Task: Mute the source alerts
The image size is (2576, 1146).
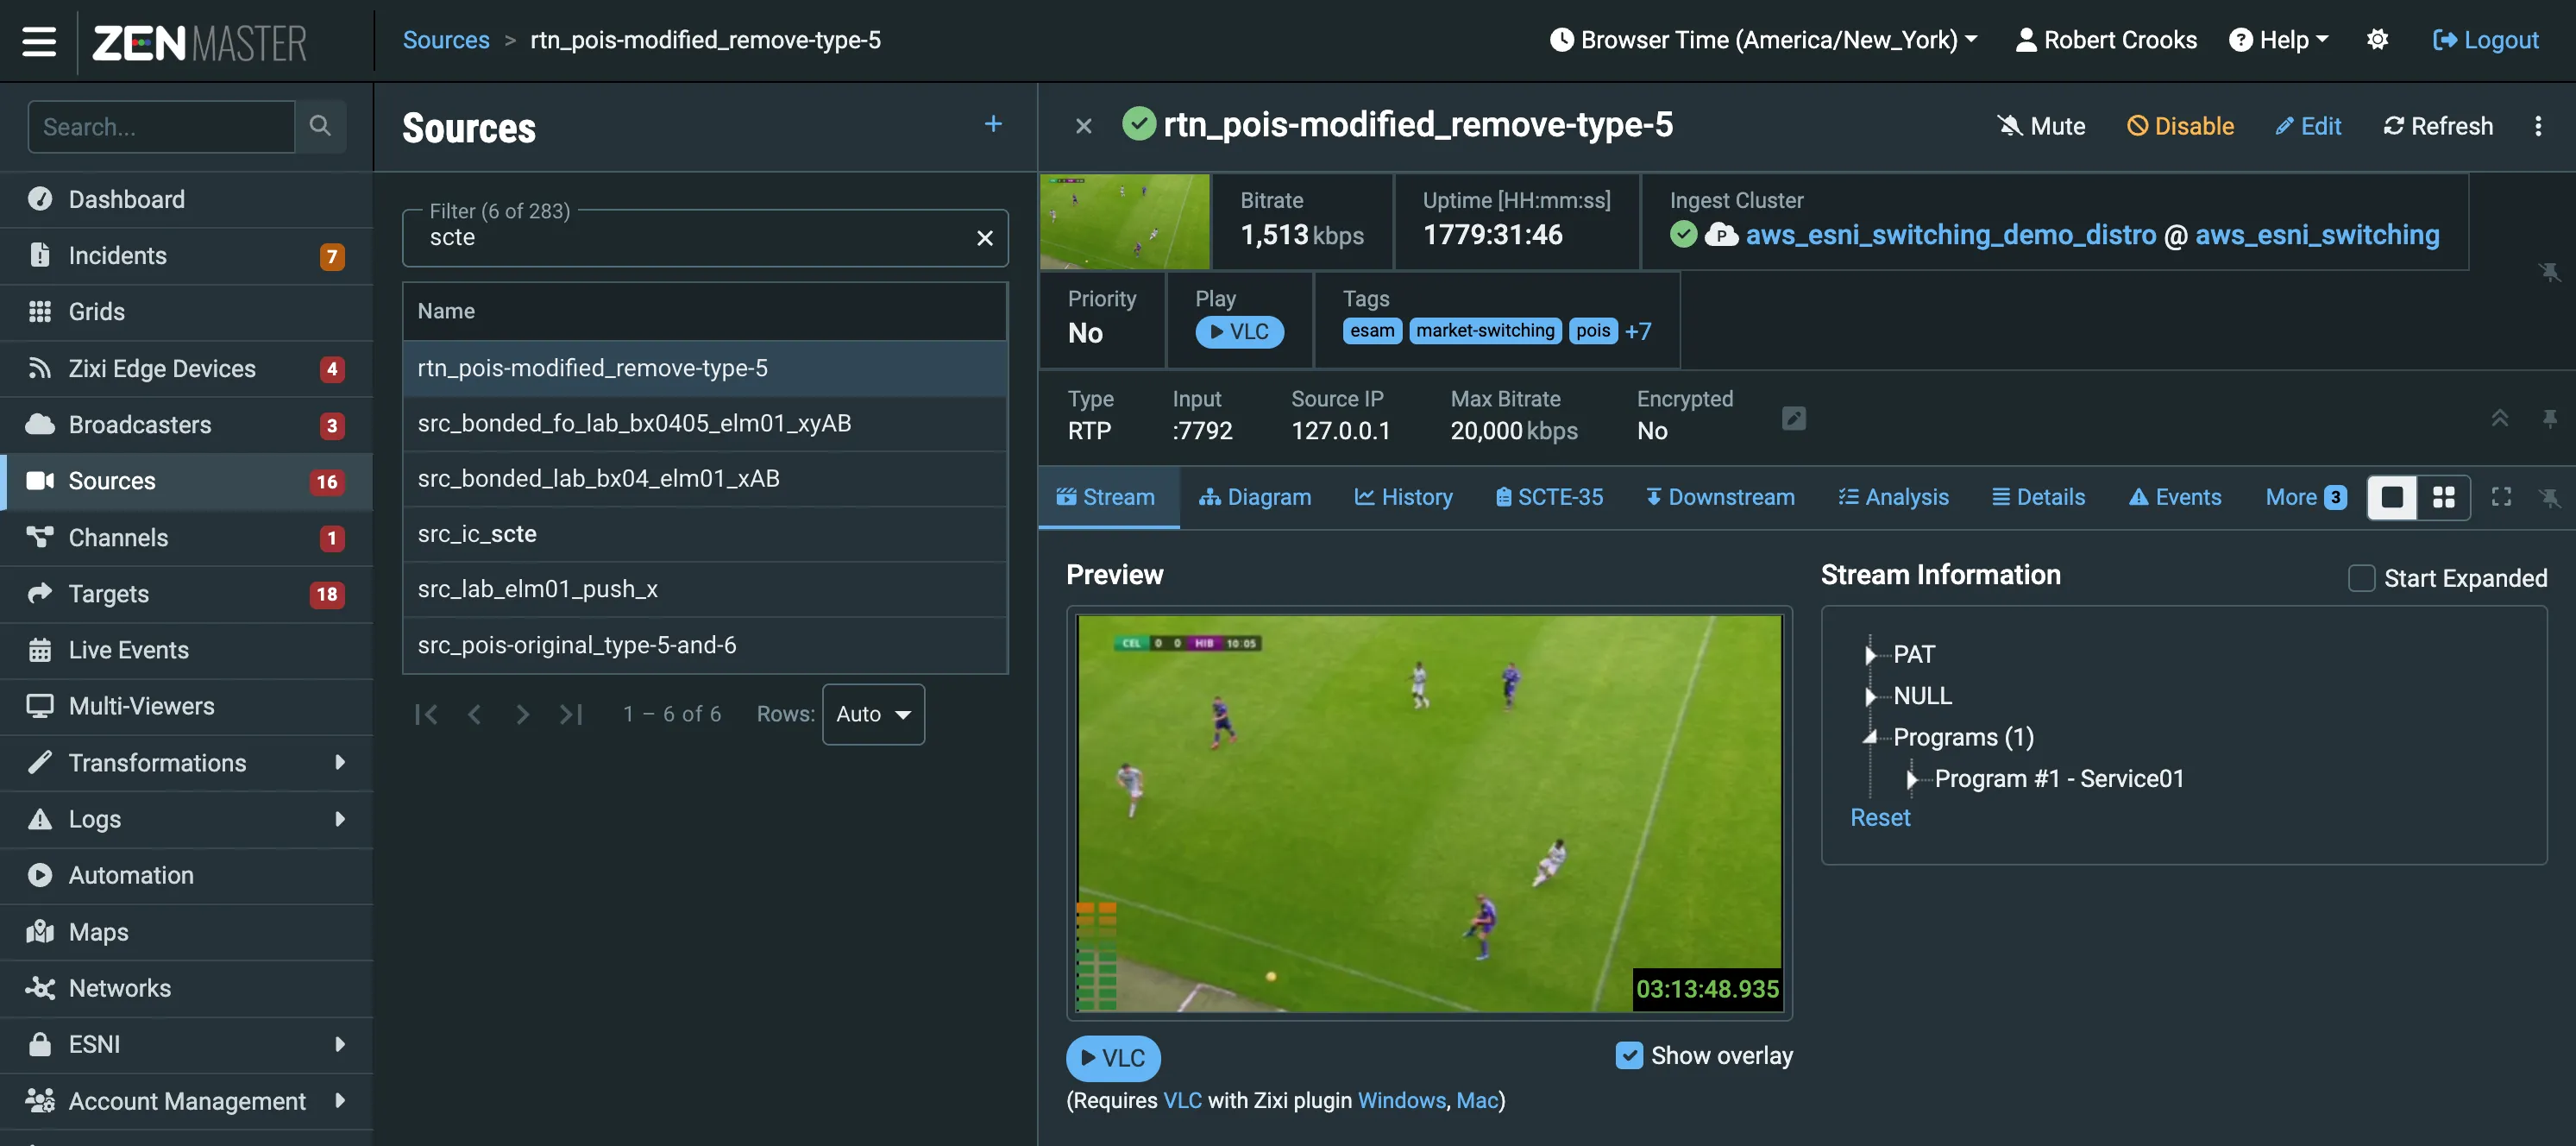Action: (2040, 126)
